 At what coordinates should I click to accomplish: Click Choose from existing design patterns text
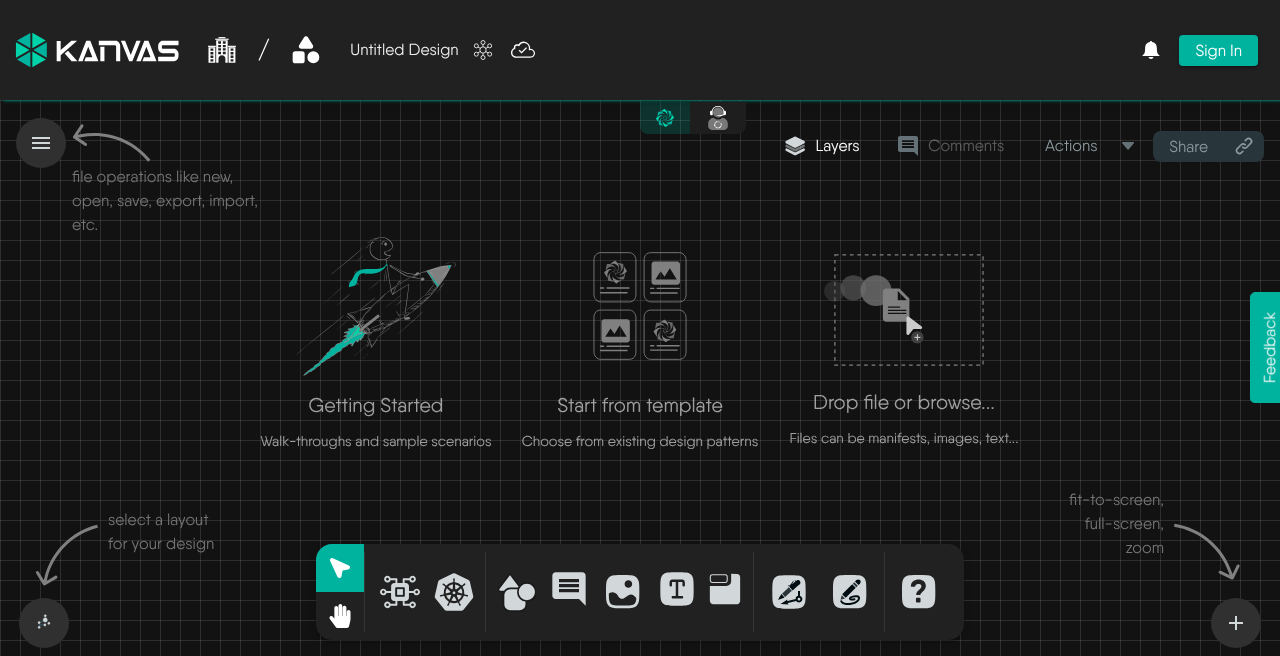[640, 441]
